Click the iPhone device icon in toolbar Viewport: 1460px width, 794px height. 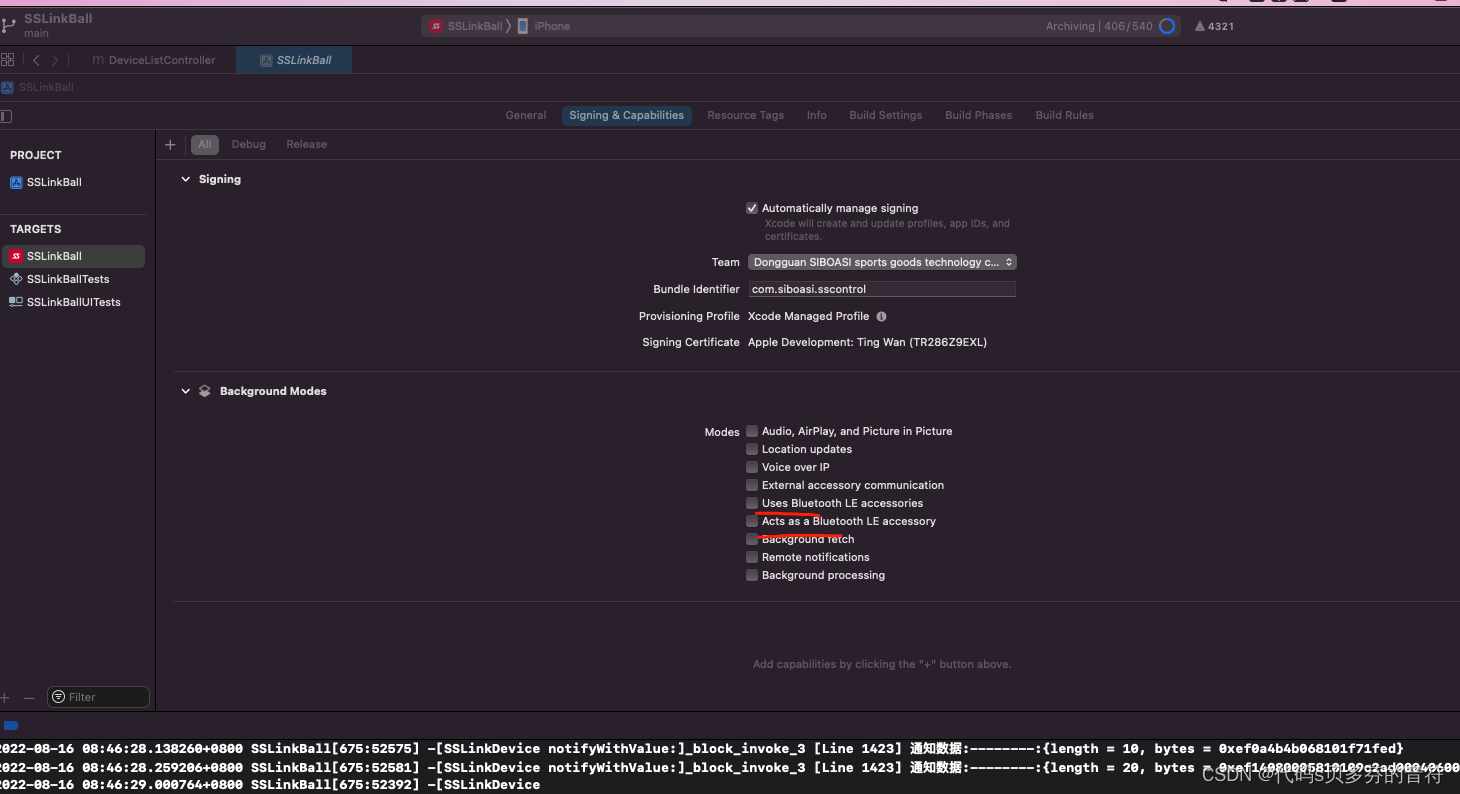[523, 26]
